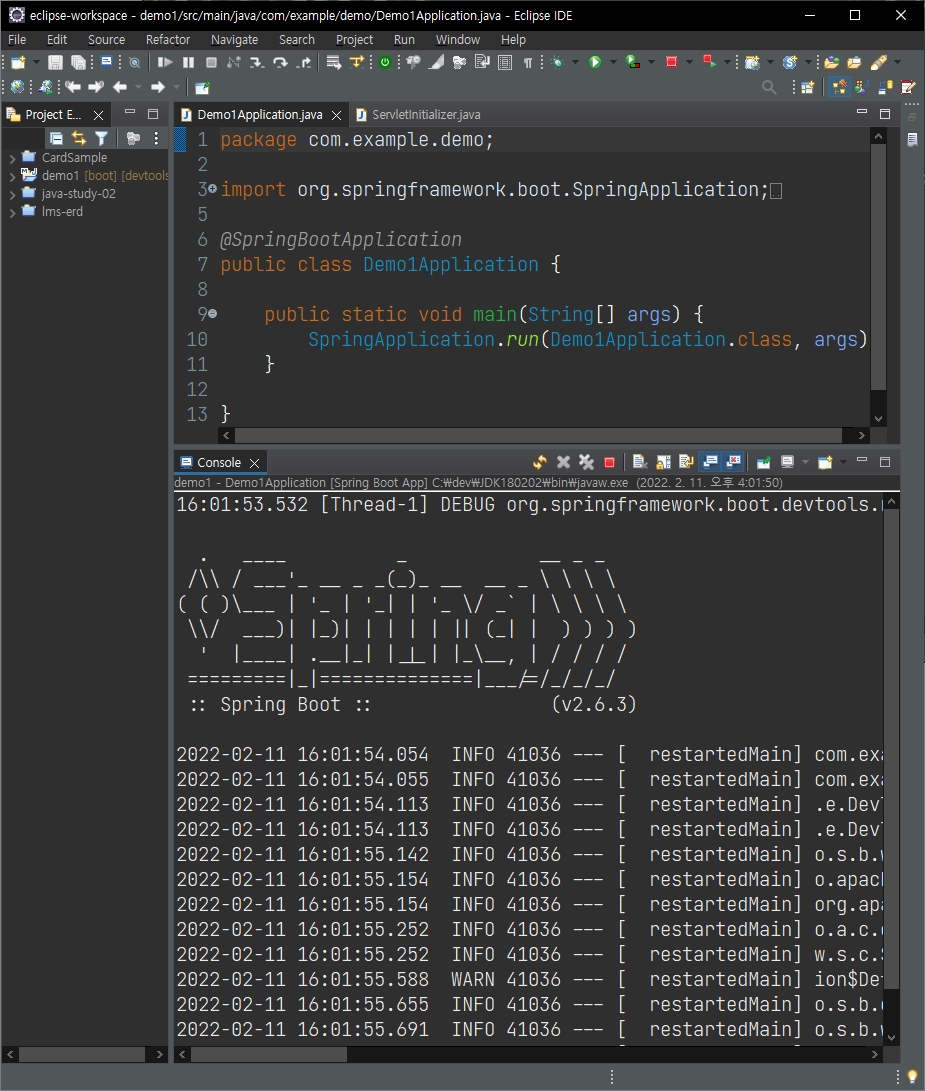925x1091 pixels.
Task: Click Remove Launch (X) icon in the Console
Action: pos(564,462)
